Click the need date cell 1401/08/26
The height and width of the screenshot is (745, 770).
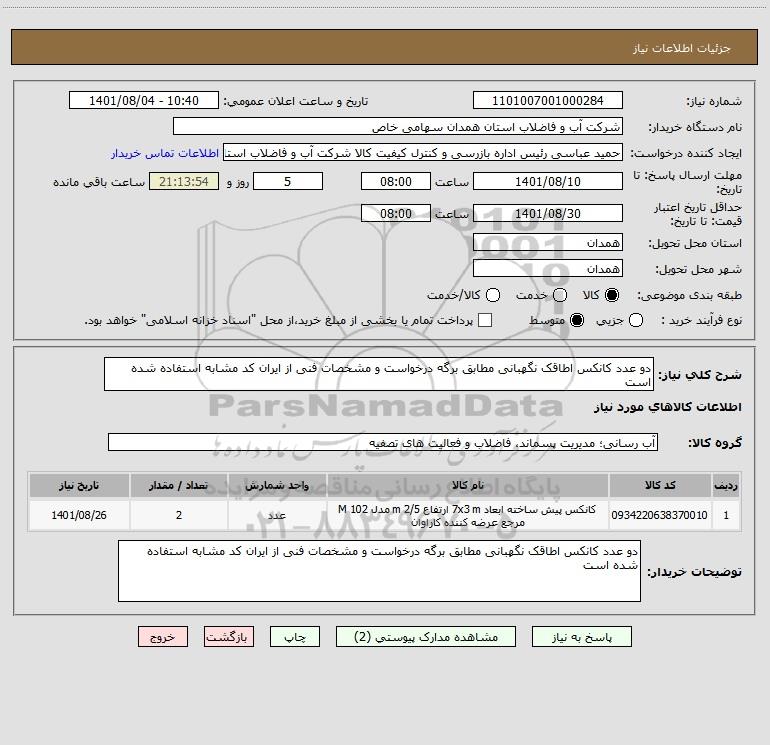[x=79, y=515]
